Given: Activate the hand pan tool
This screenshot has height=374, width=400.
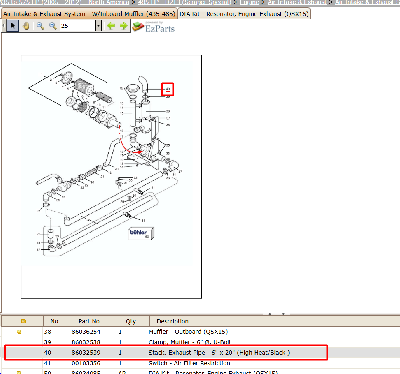Looking at the screenshot, I should [26, 26].
